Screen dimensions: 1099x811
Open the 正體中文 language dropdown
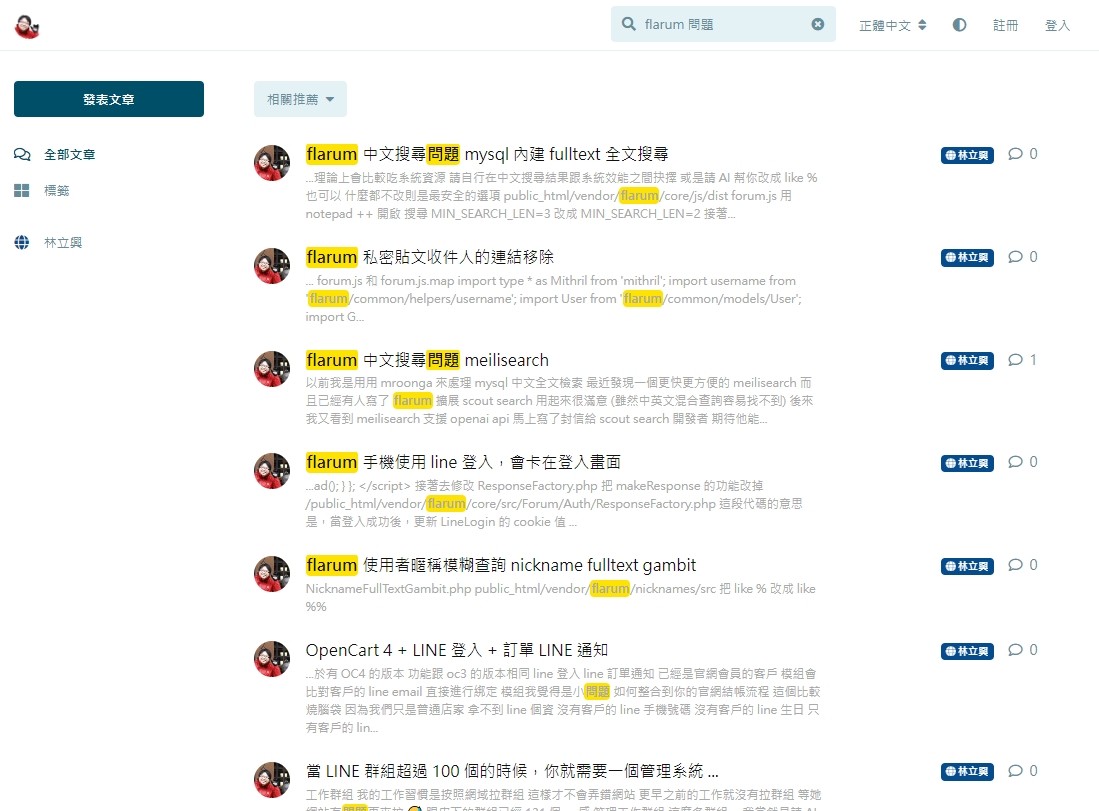point(892,25)
